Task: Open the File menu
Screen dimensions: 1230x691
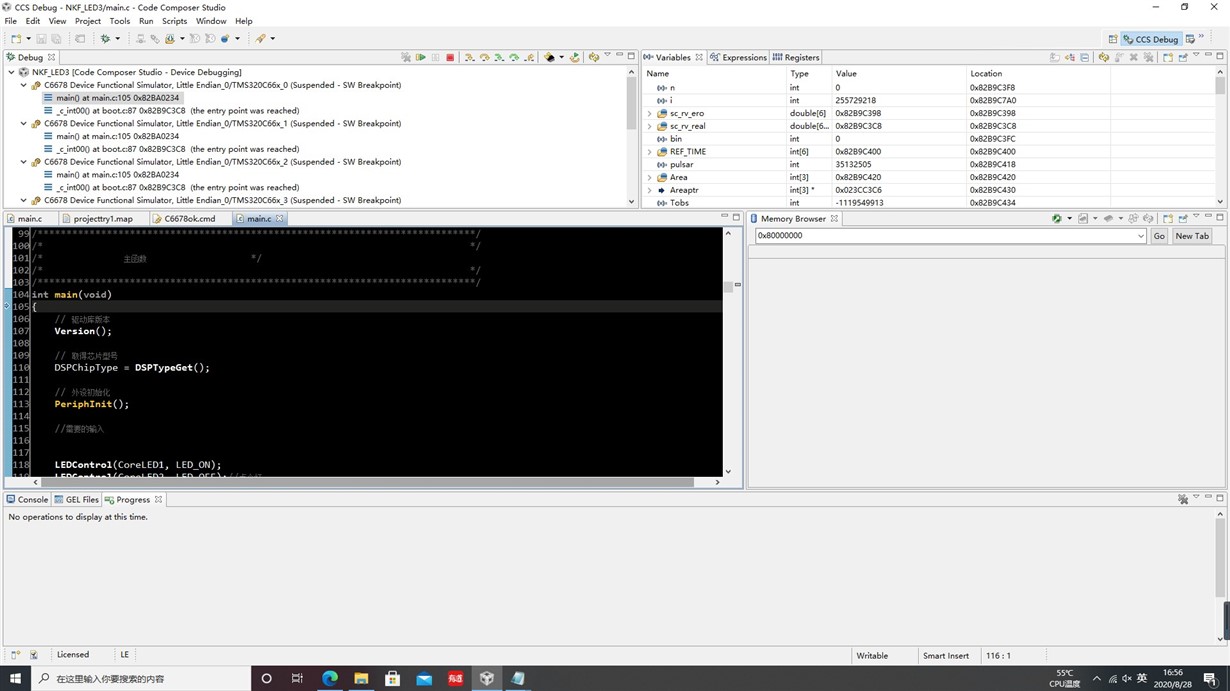Action: [11, 20]
